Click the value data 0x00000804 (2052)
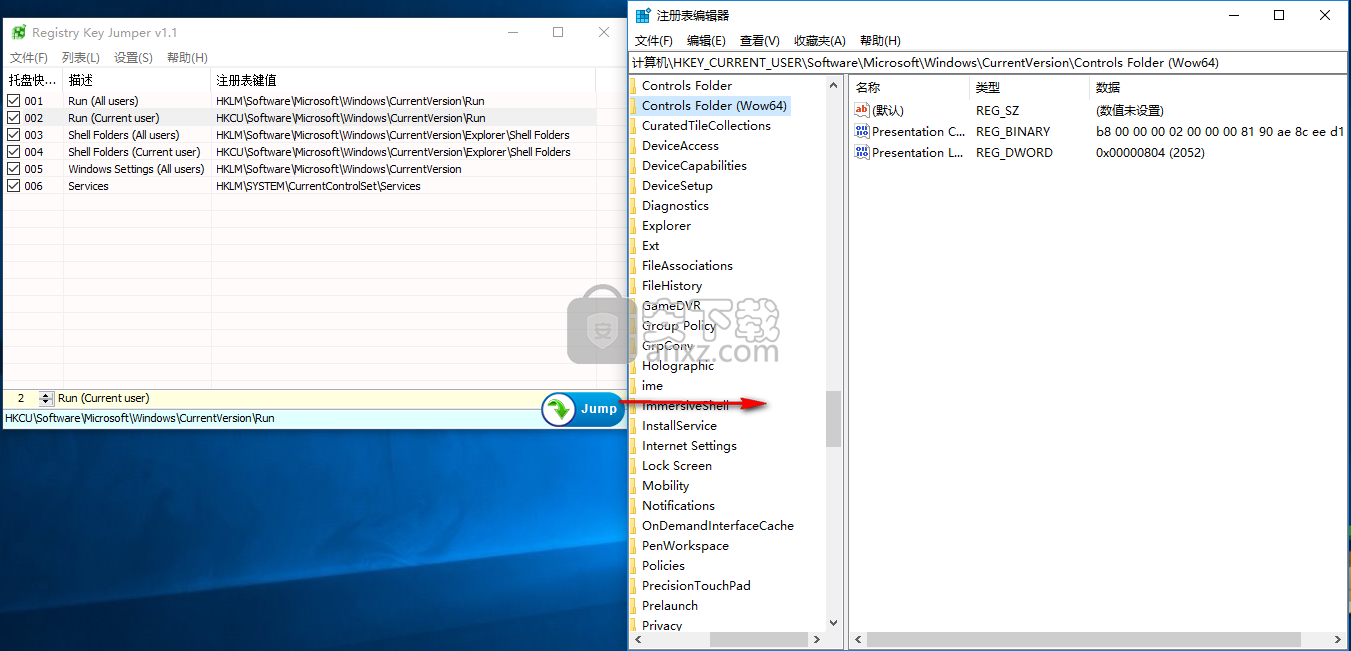 pos(1150,153)
